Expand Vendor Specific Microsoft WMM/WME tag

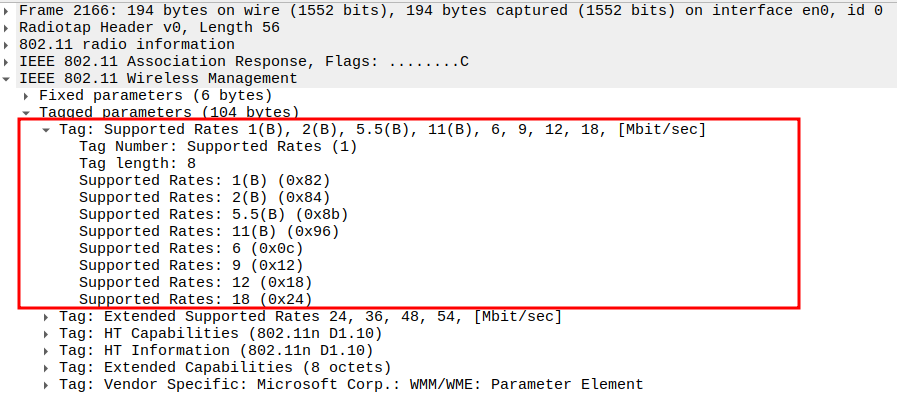(46, 385)
